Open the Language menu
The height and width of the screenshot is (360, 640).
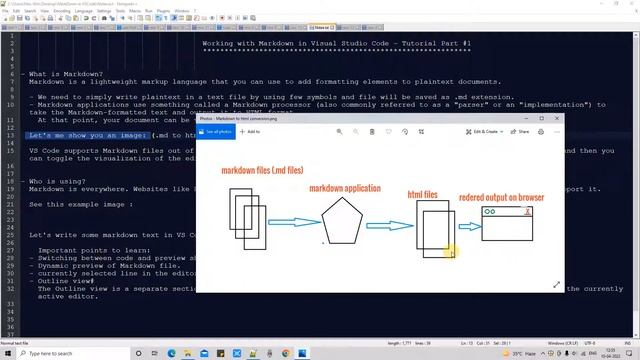(x=84, y=11)
